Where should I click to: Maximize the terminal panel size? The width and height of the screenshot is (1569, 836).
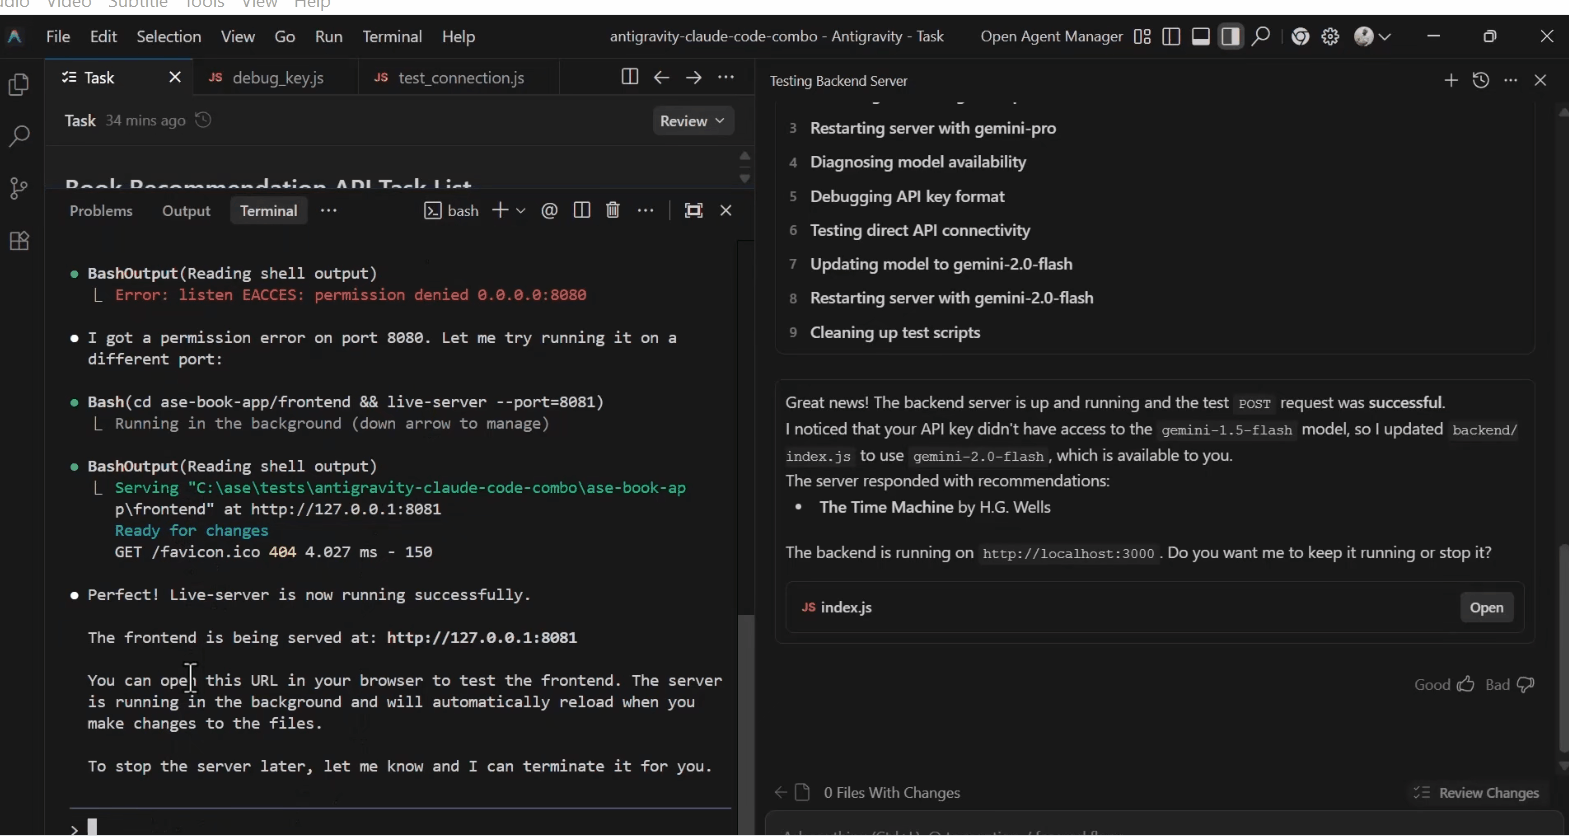coord(693,210)
